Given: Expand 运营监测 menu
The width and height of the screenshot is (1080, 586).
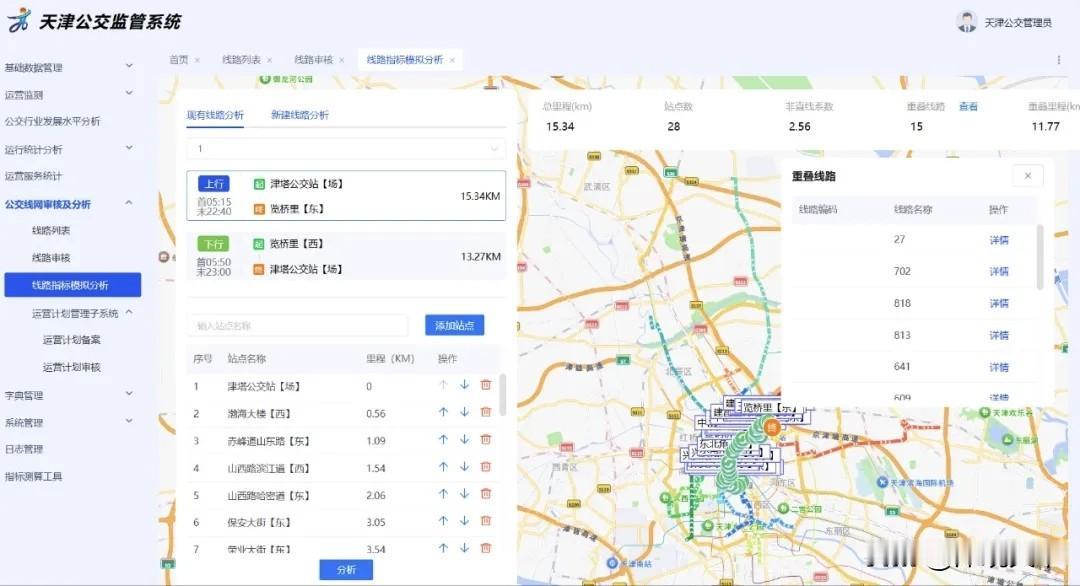Looking at the screenshot, I should (129, 94).
